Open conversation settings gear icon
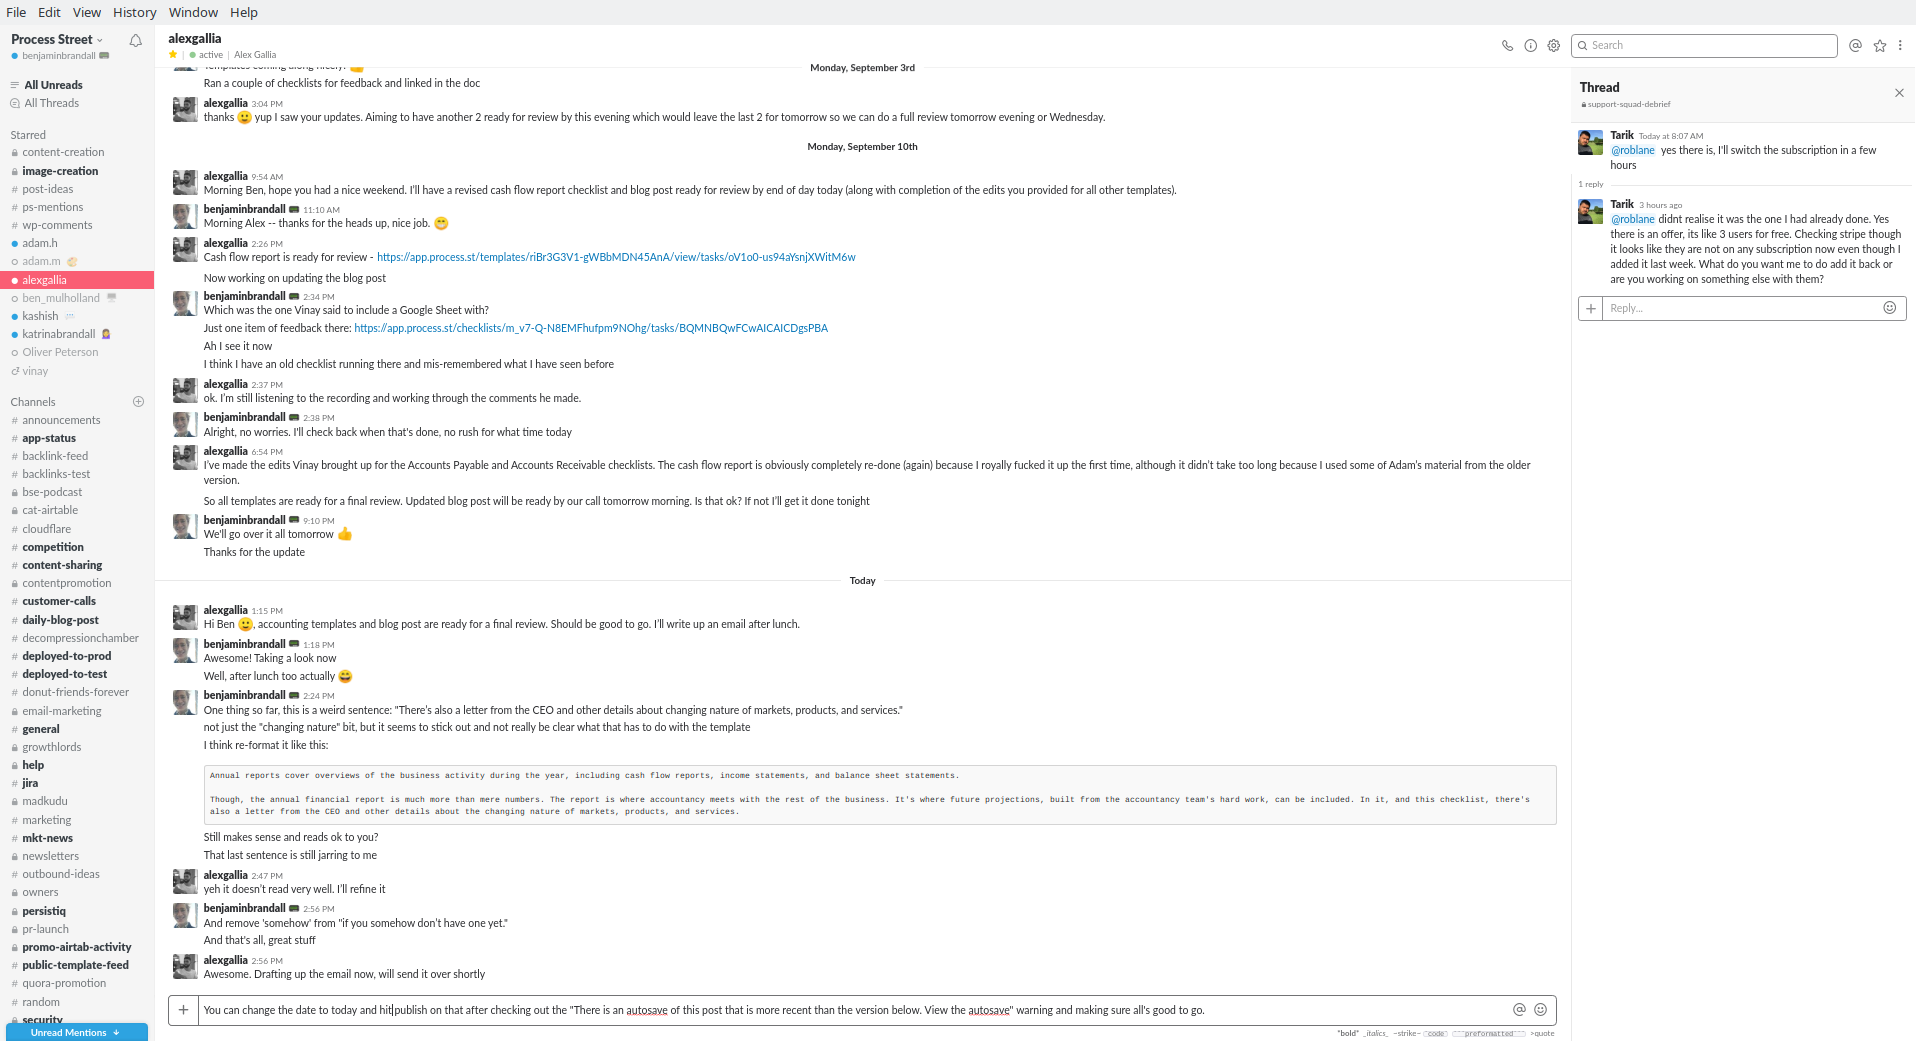This screenshot has width=1916, height=1041. coord(1553,45)
